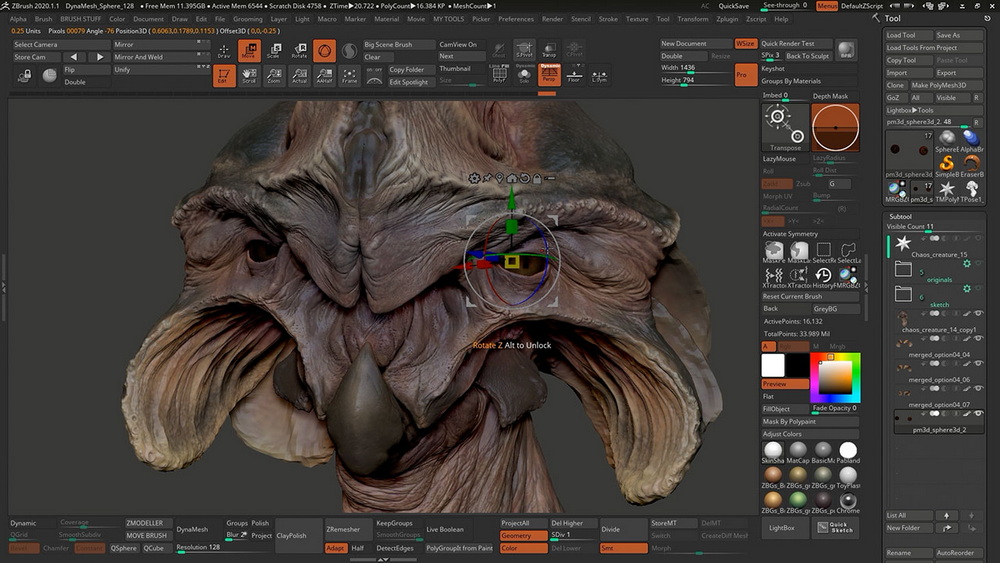
Task: Expand the sketch folder in Subtool
Action: (x=903, y=293)
